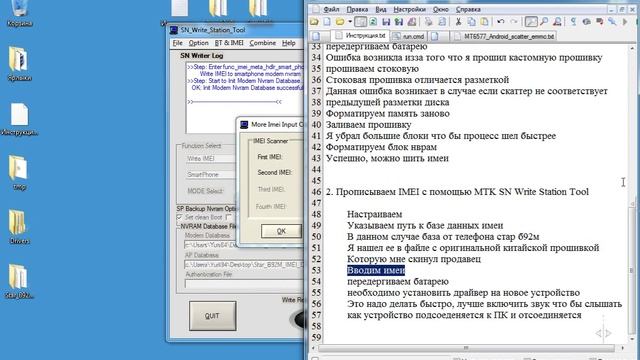Click the magnifier Find icon in toolbar
Viewport: 640px width, 360px height.
click(544, 22)
